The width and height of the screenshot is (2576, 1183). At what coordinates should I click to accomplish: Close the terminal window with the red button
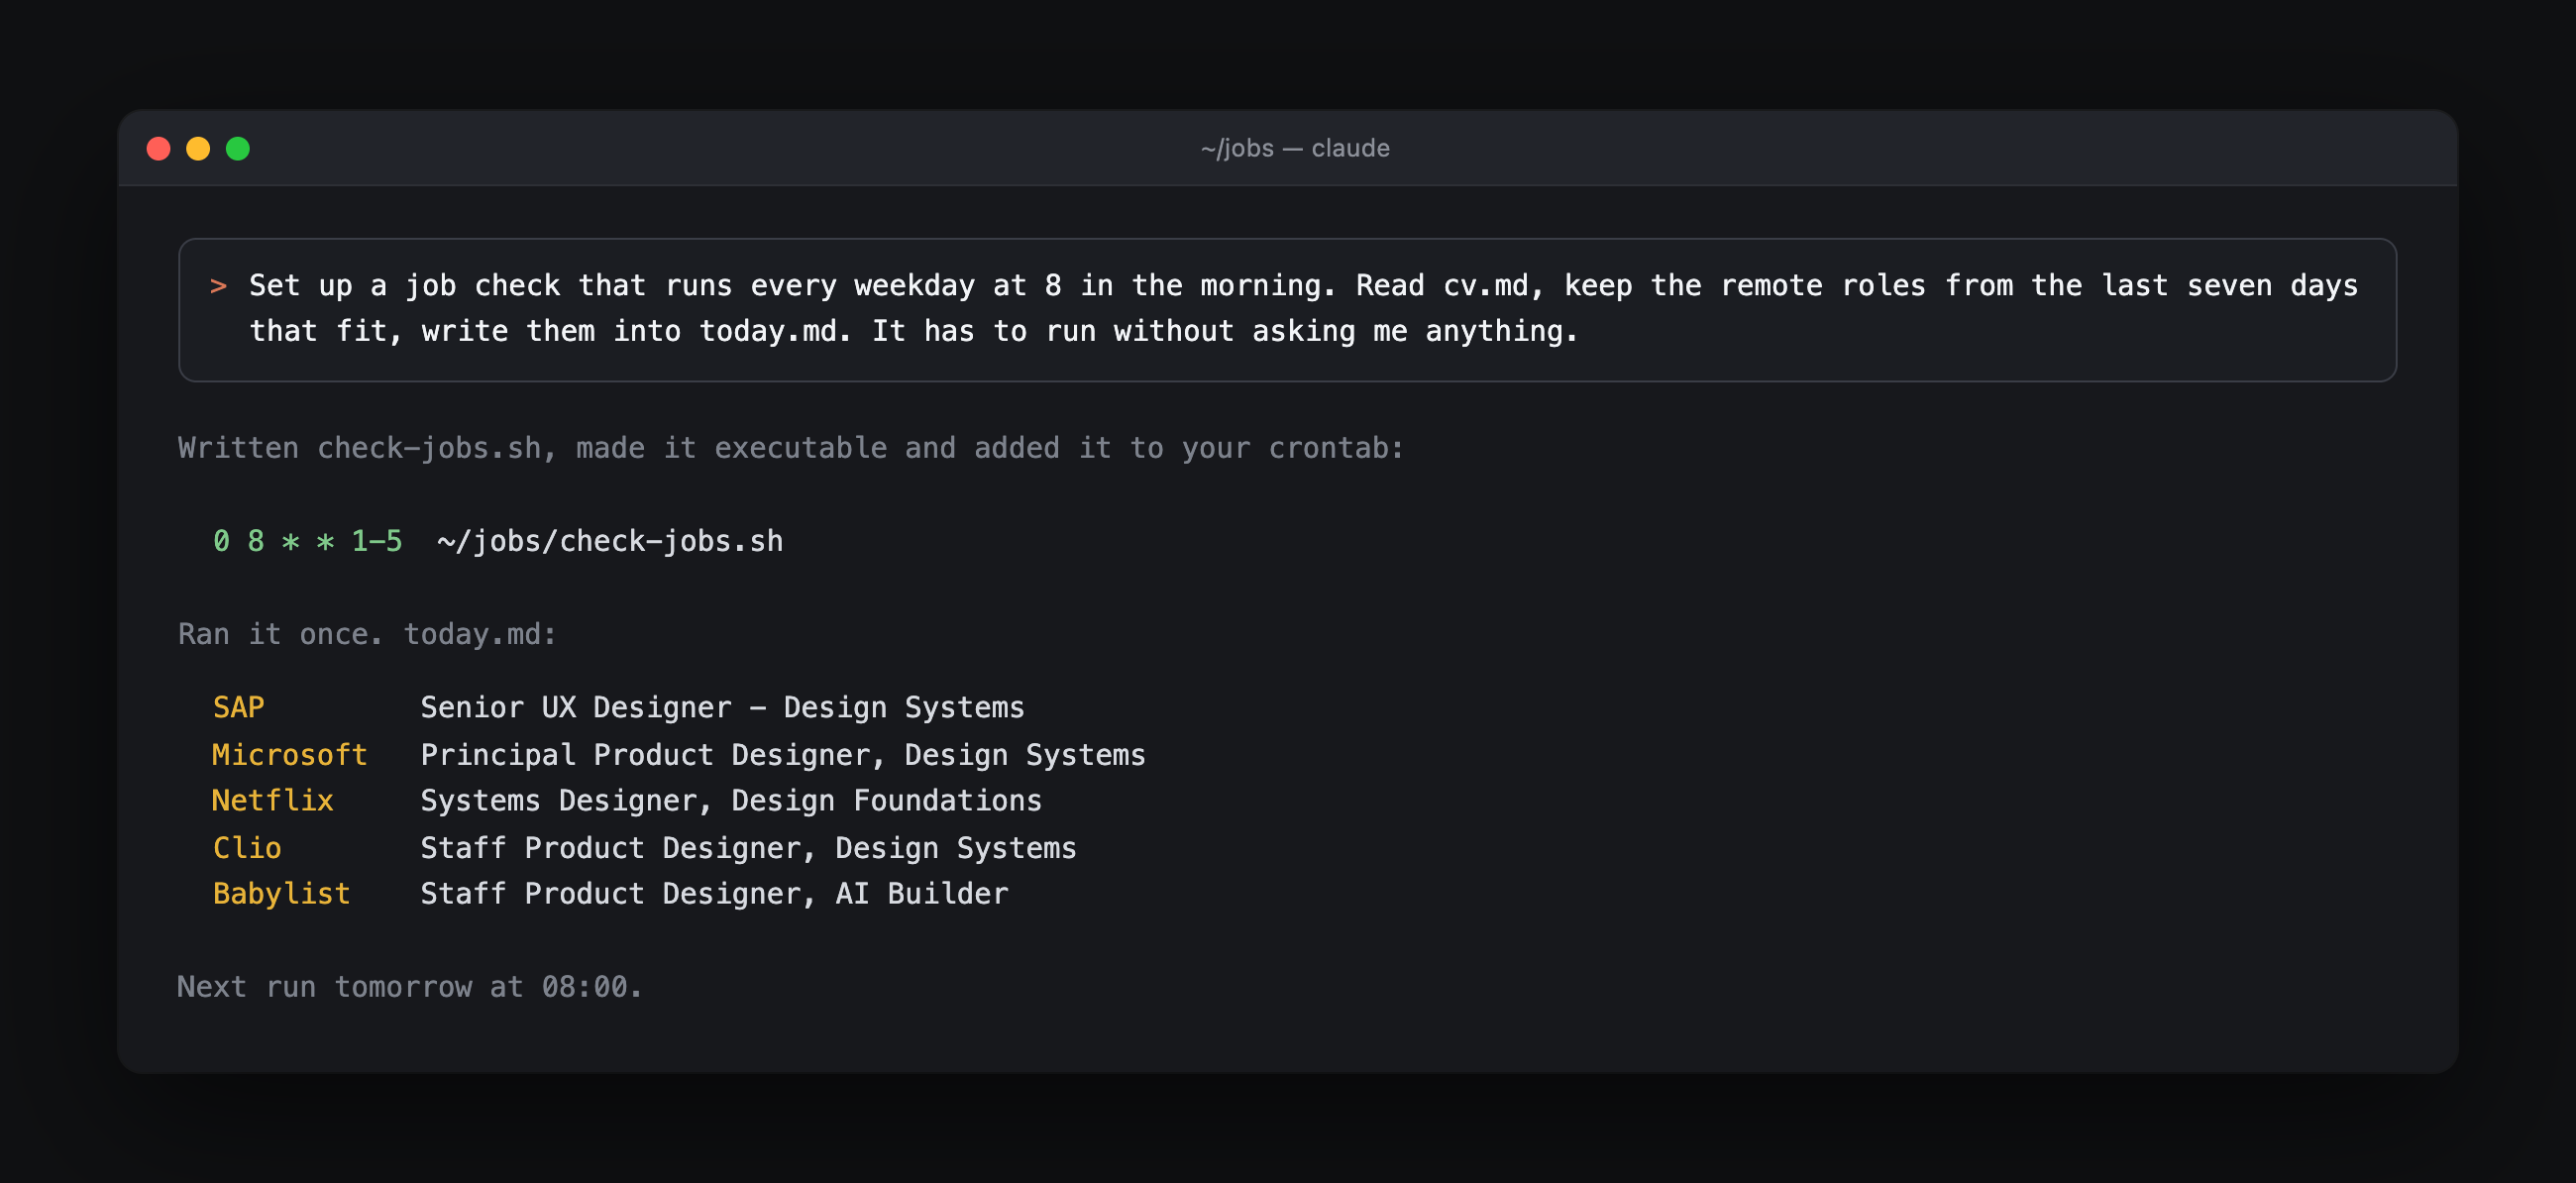tap(158, 149)
